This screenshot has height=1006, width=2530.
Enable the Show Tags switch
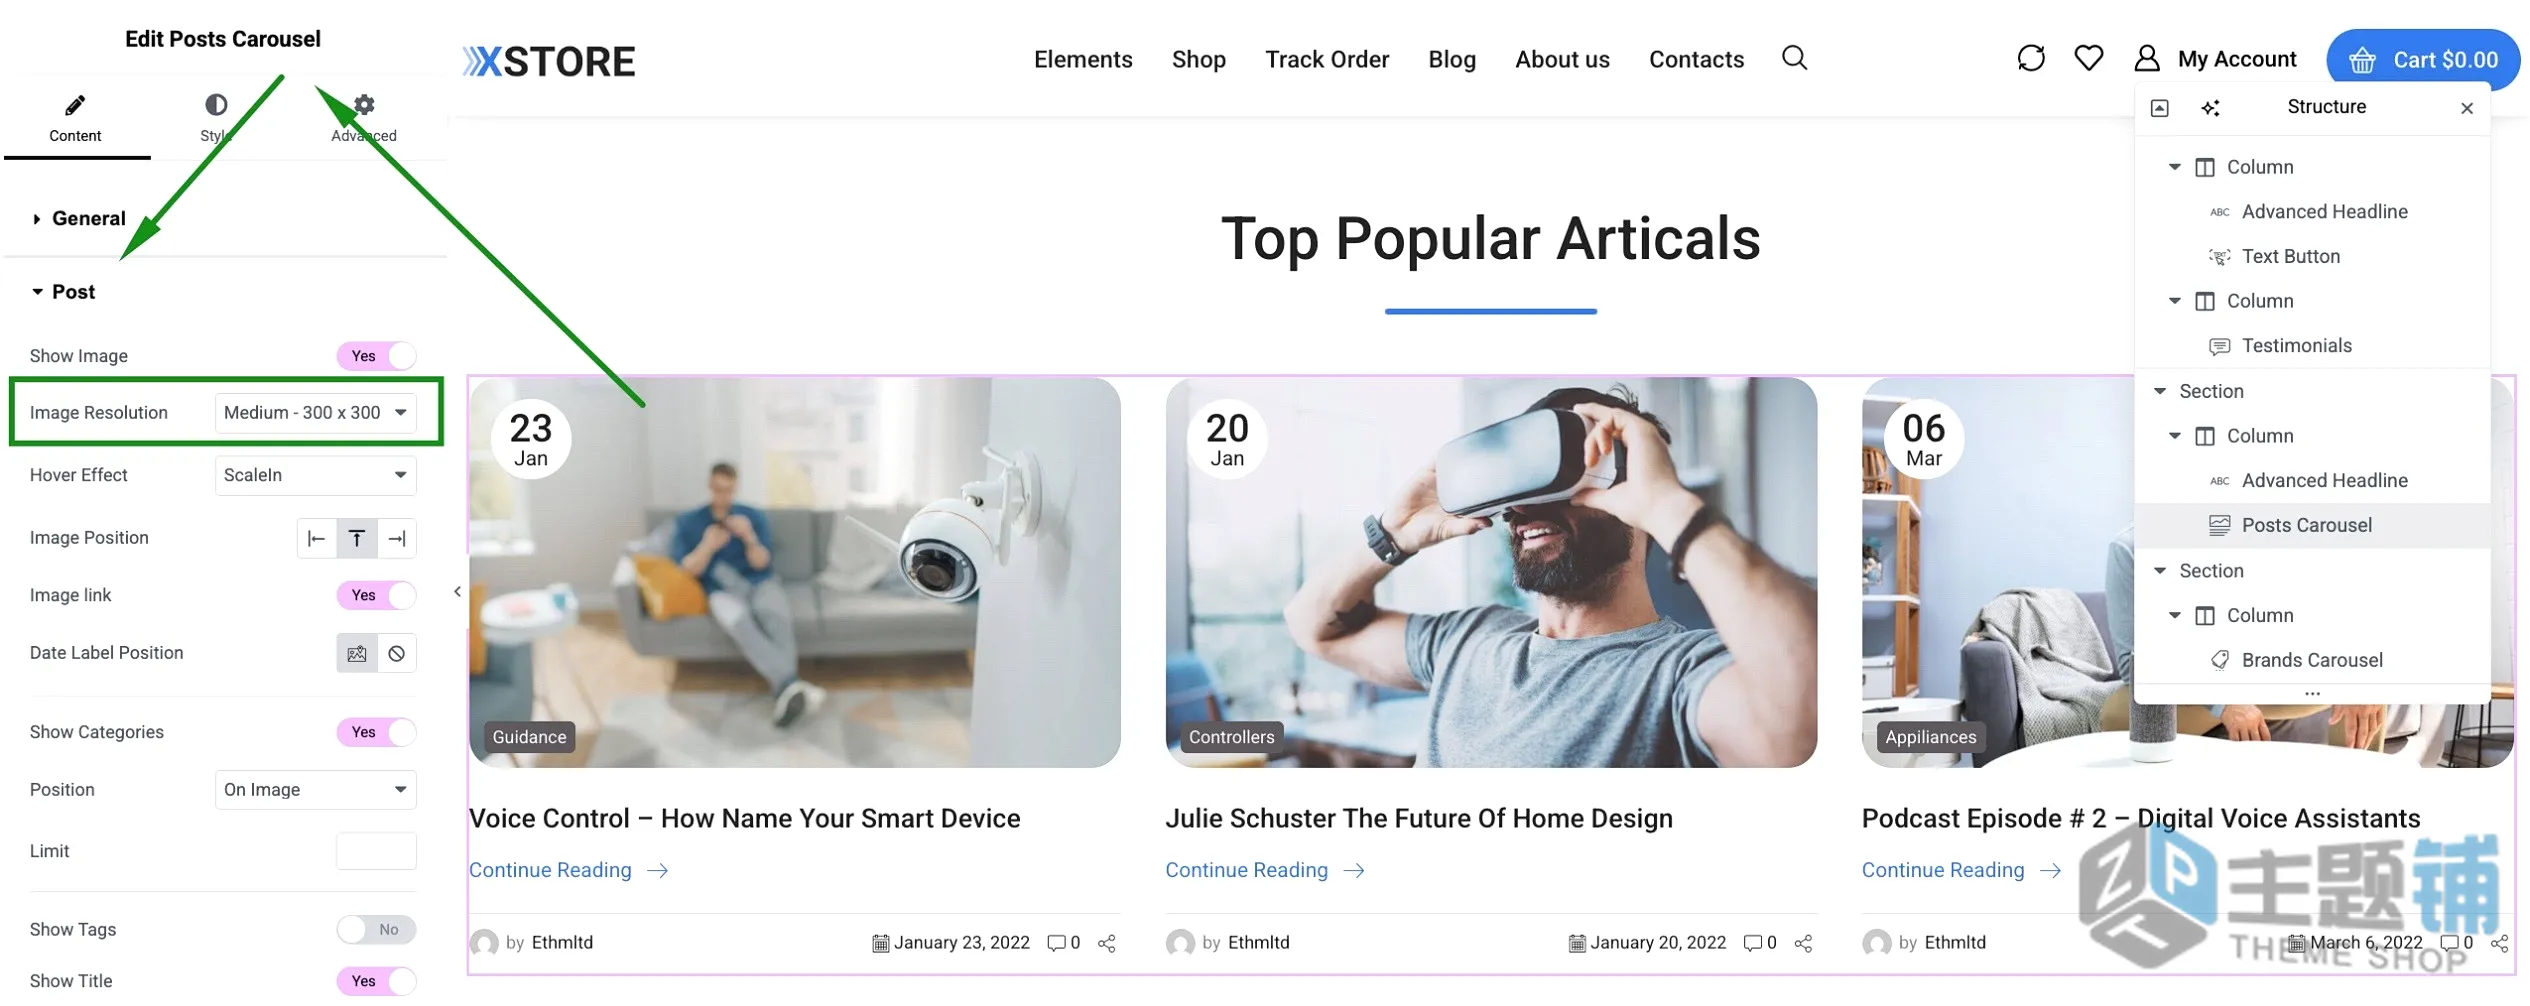click(x=376, y=930)
